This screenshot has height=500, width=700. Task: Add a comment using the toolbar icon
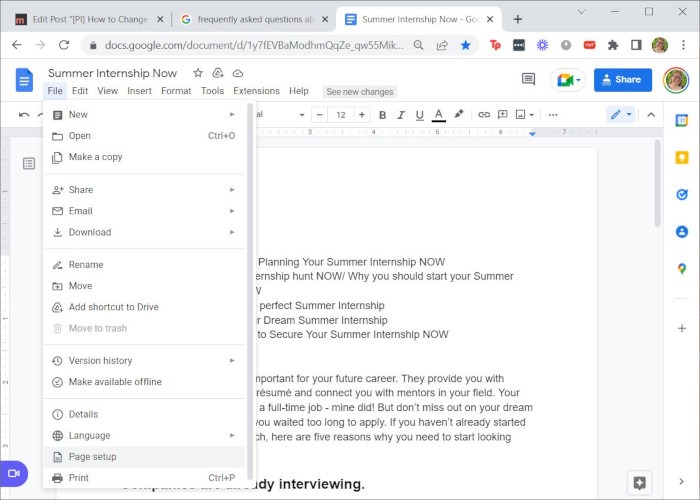coord(503,115)
